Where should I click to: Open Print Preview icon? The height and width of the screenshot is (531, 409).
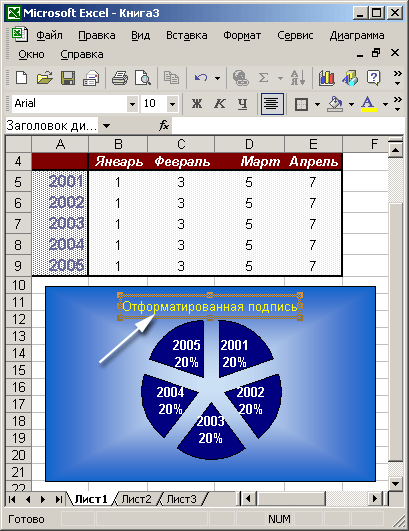tap(143, 78)
